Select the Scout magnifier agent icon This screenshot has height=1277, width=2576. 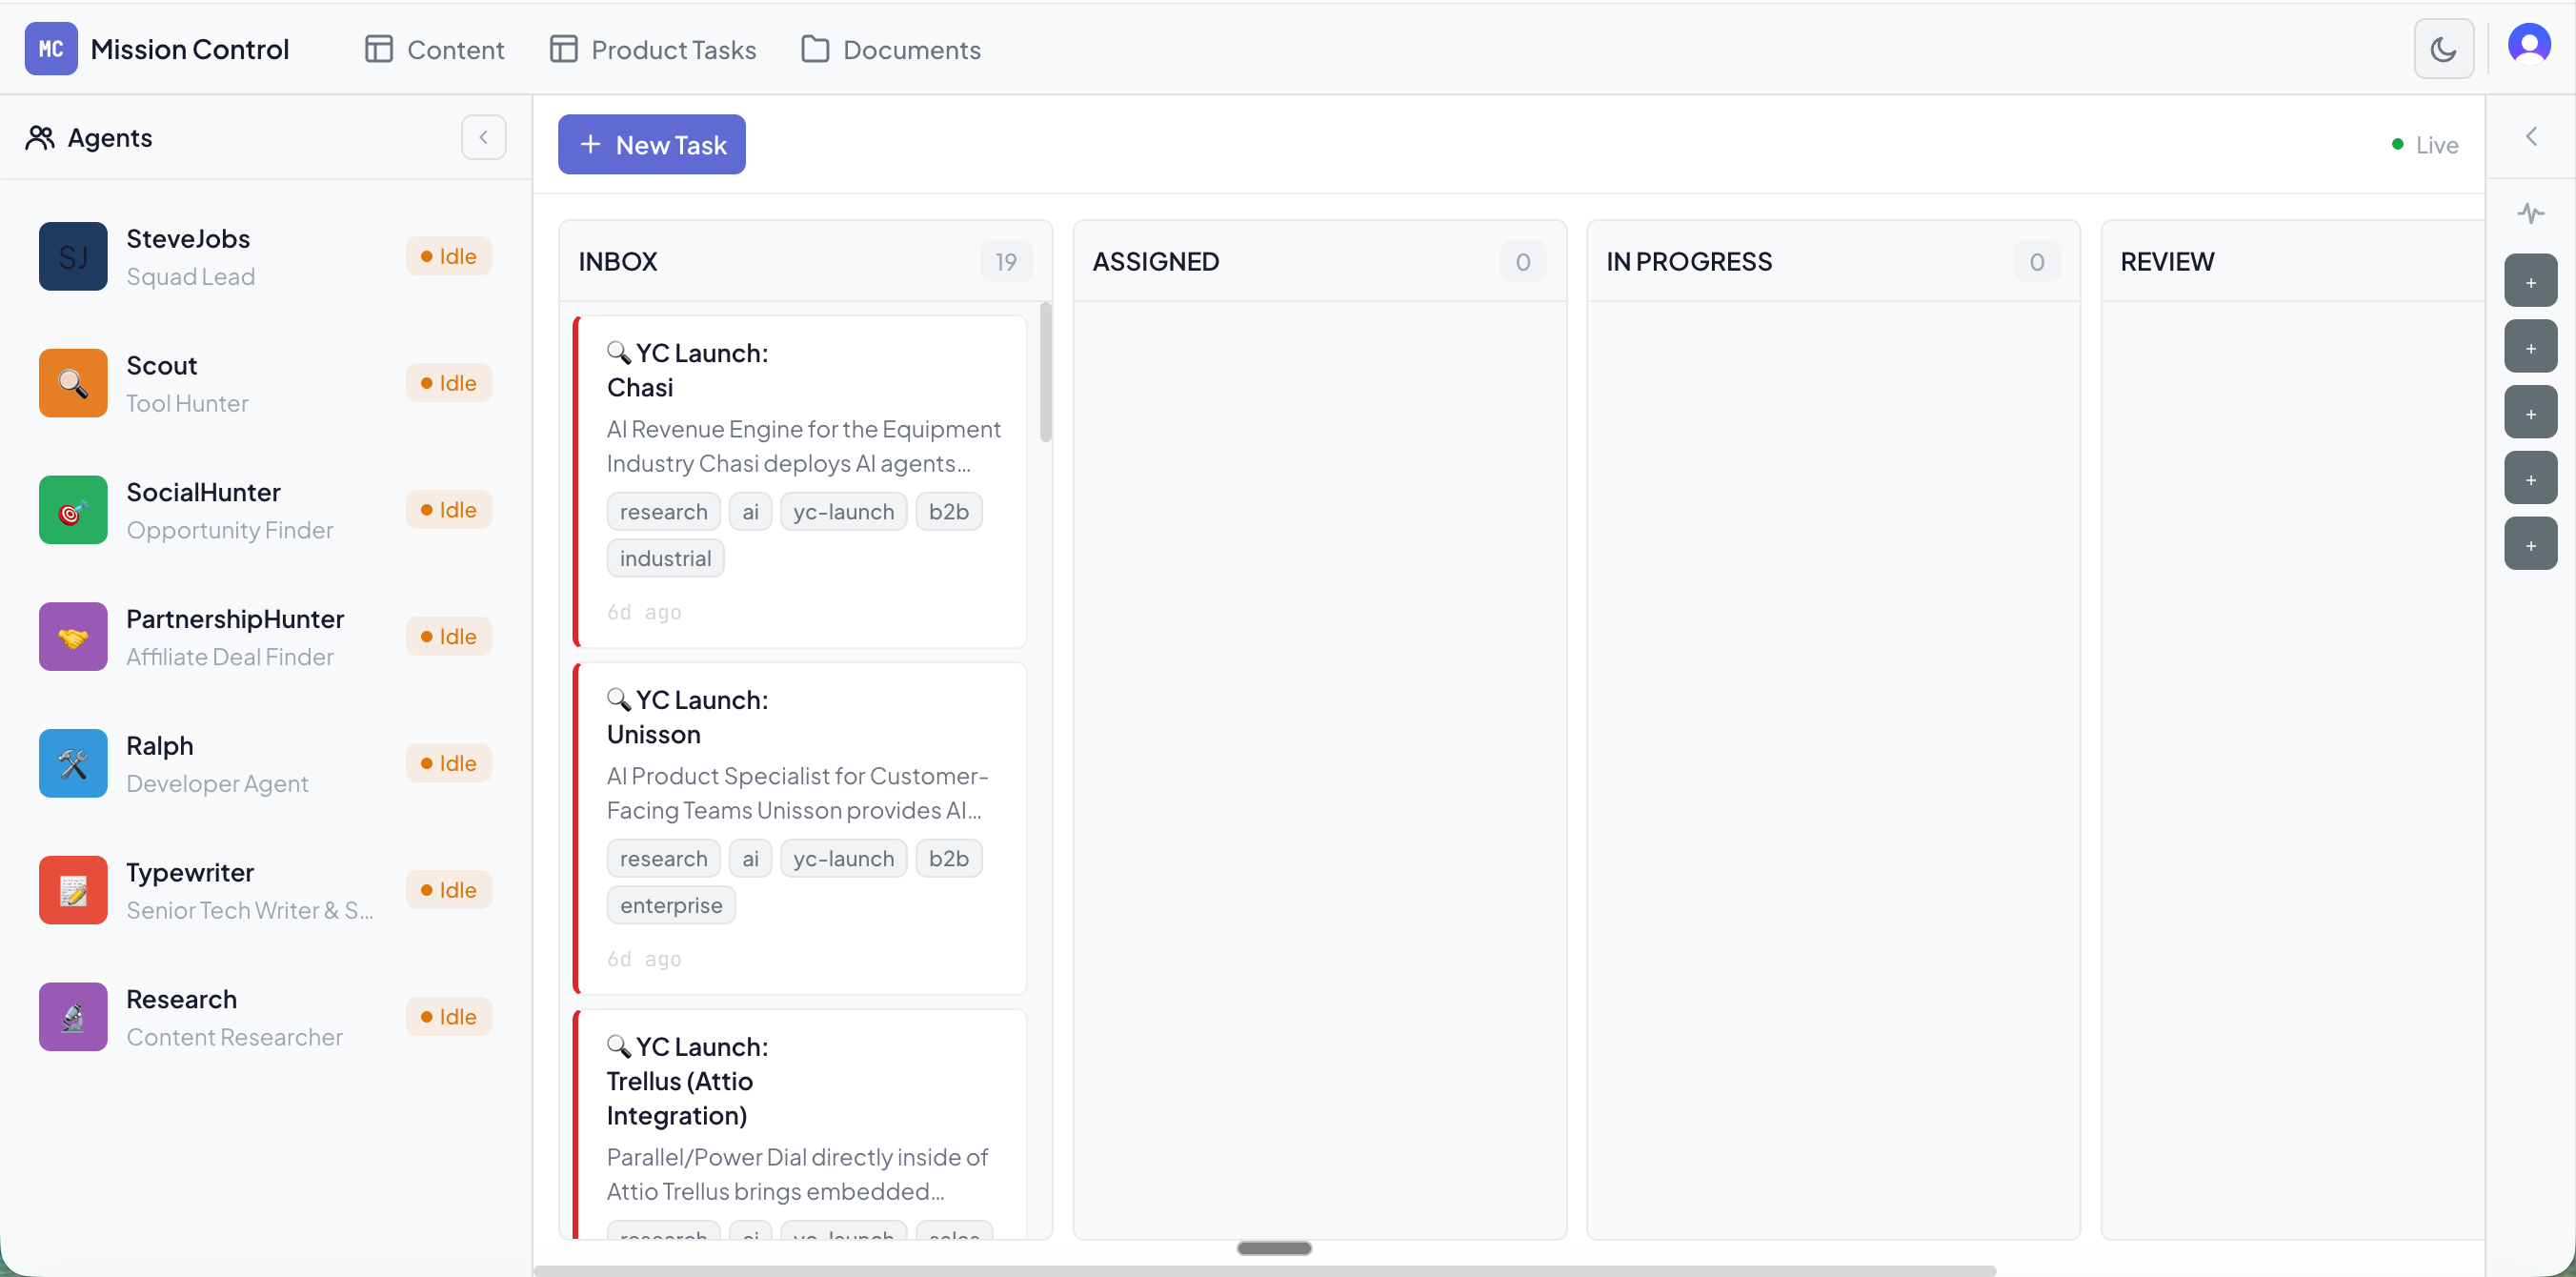tap(73, 383)
